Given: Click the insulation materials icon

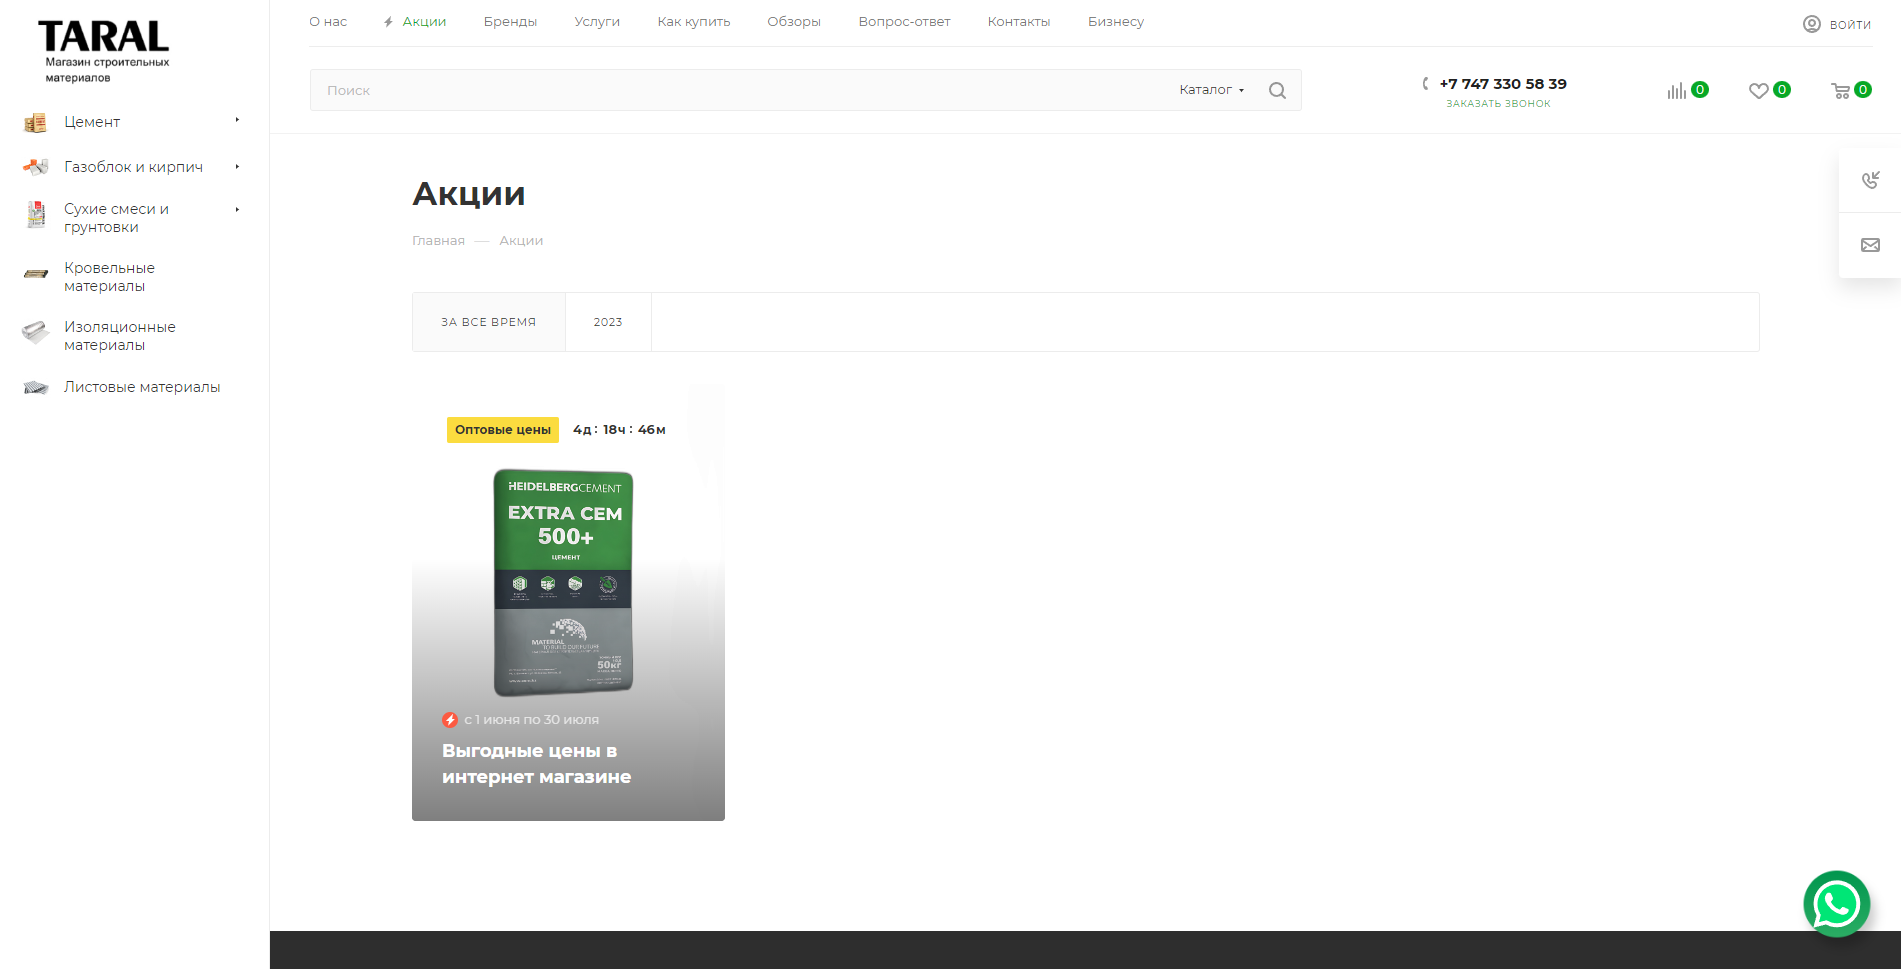Looking at the screenshot, I should coord(36,332).
